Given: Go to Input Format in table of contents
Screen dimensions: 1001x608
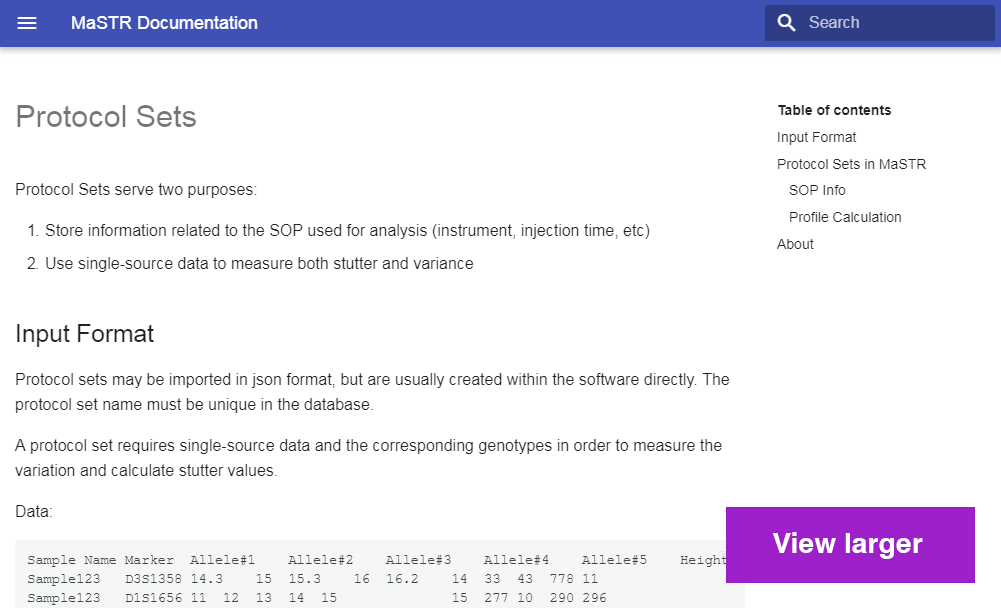Looking at the screenshot, I should 816,137.
